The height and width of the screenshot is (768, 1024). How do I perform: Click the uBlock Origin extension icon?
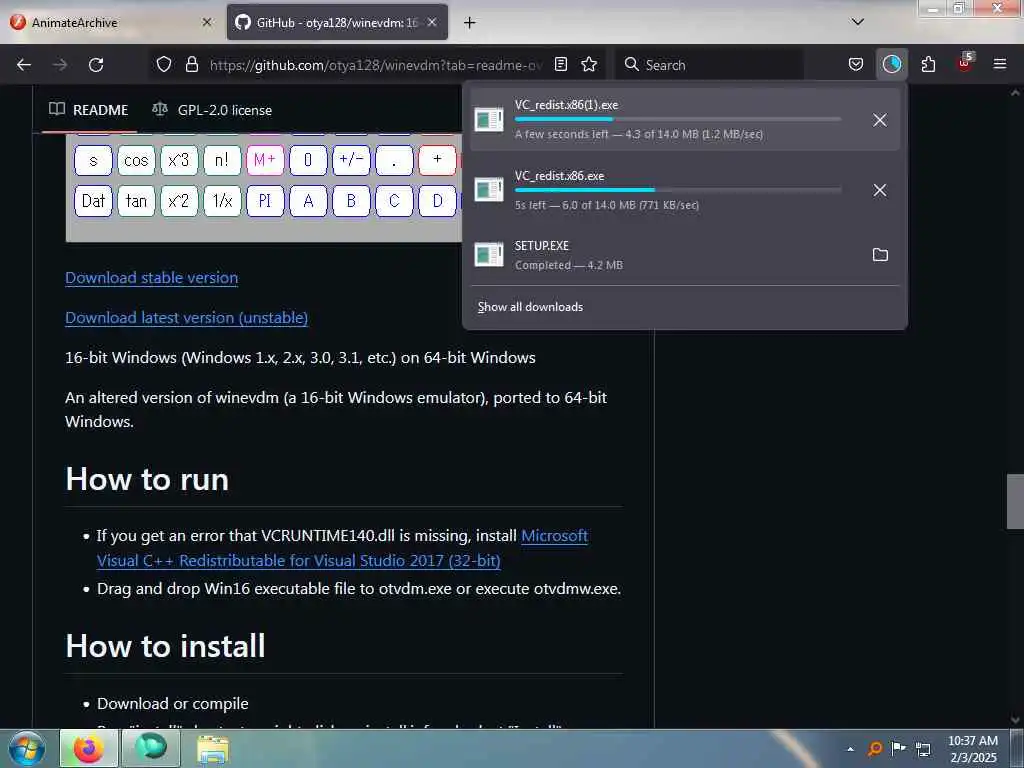click(x=965, y=63)
